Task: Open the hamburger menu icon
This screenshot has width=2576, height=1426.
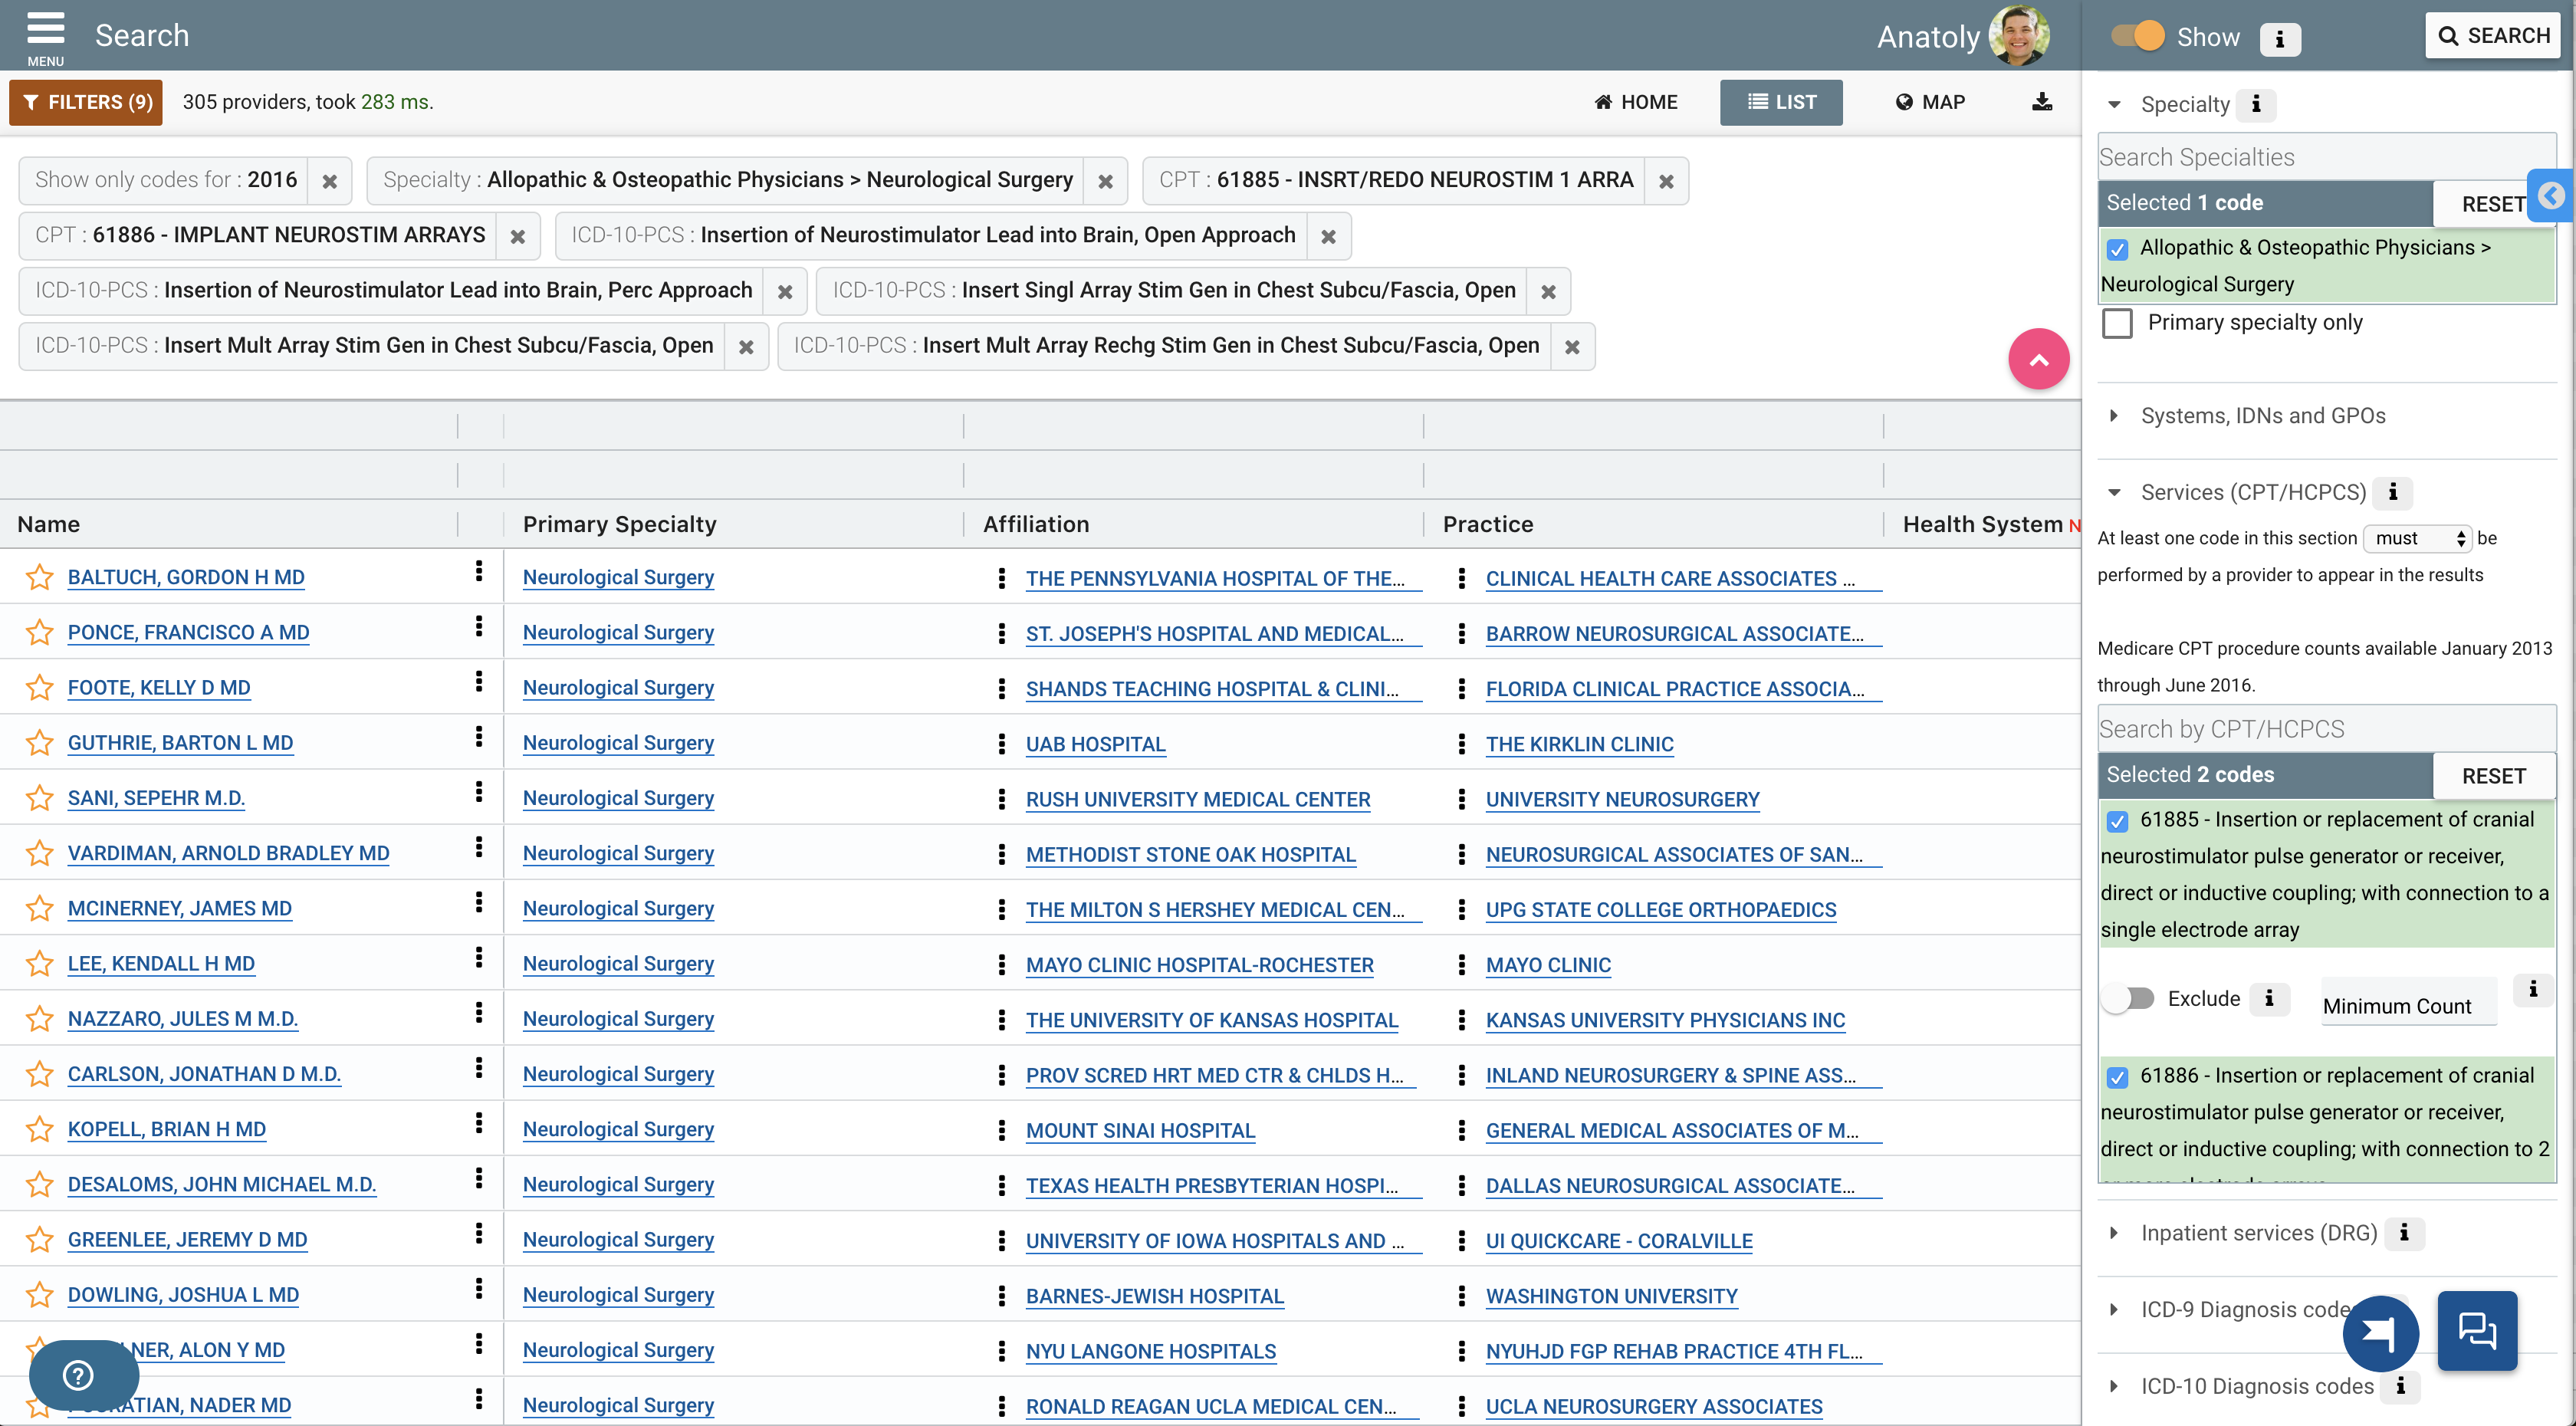Action: point(45,30)
